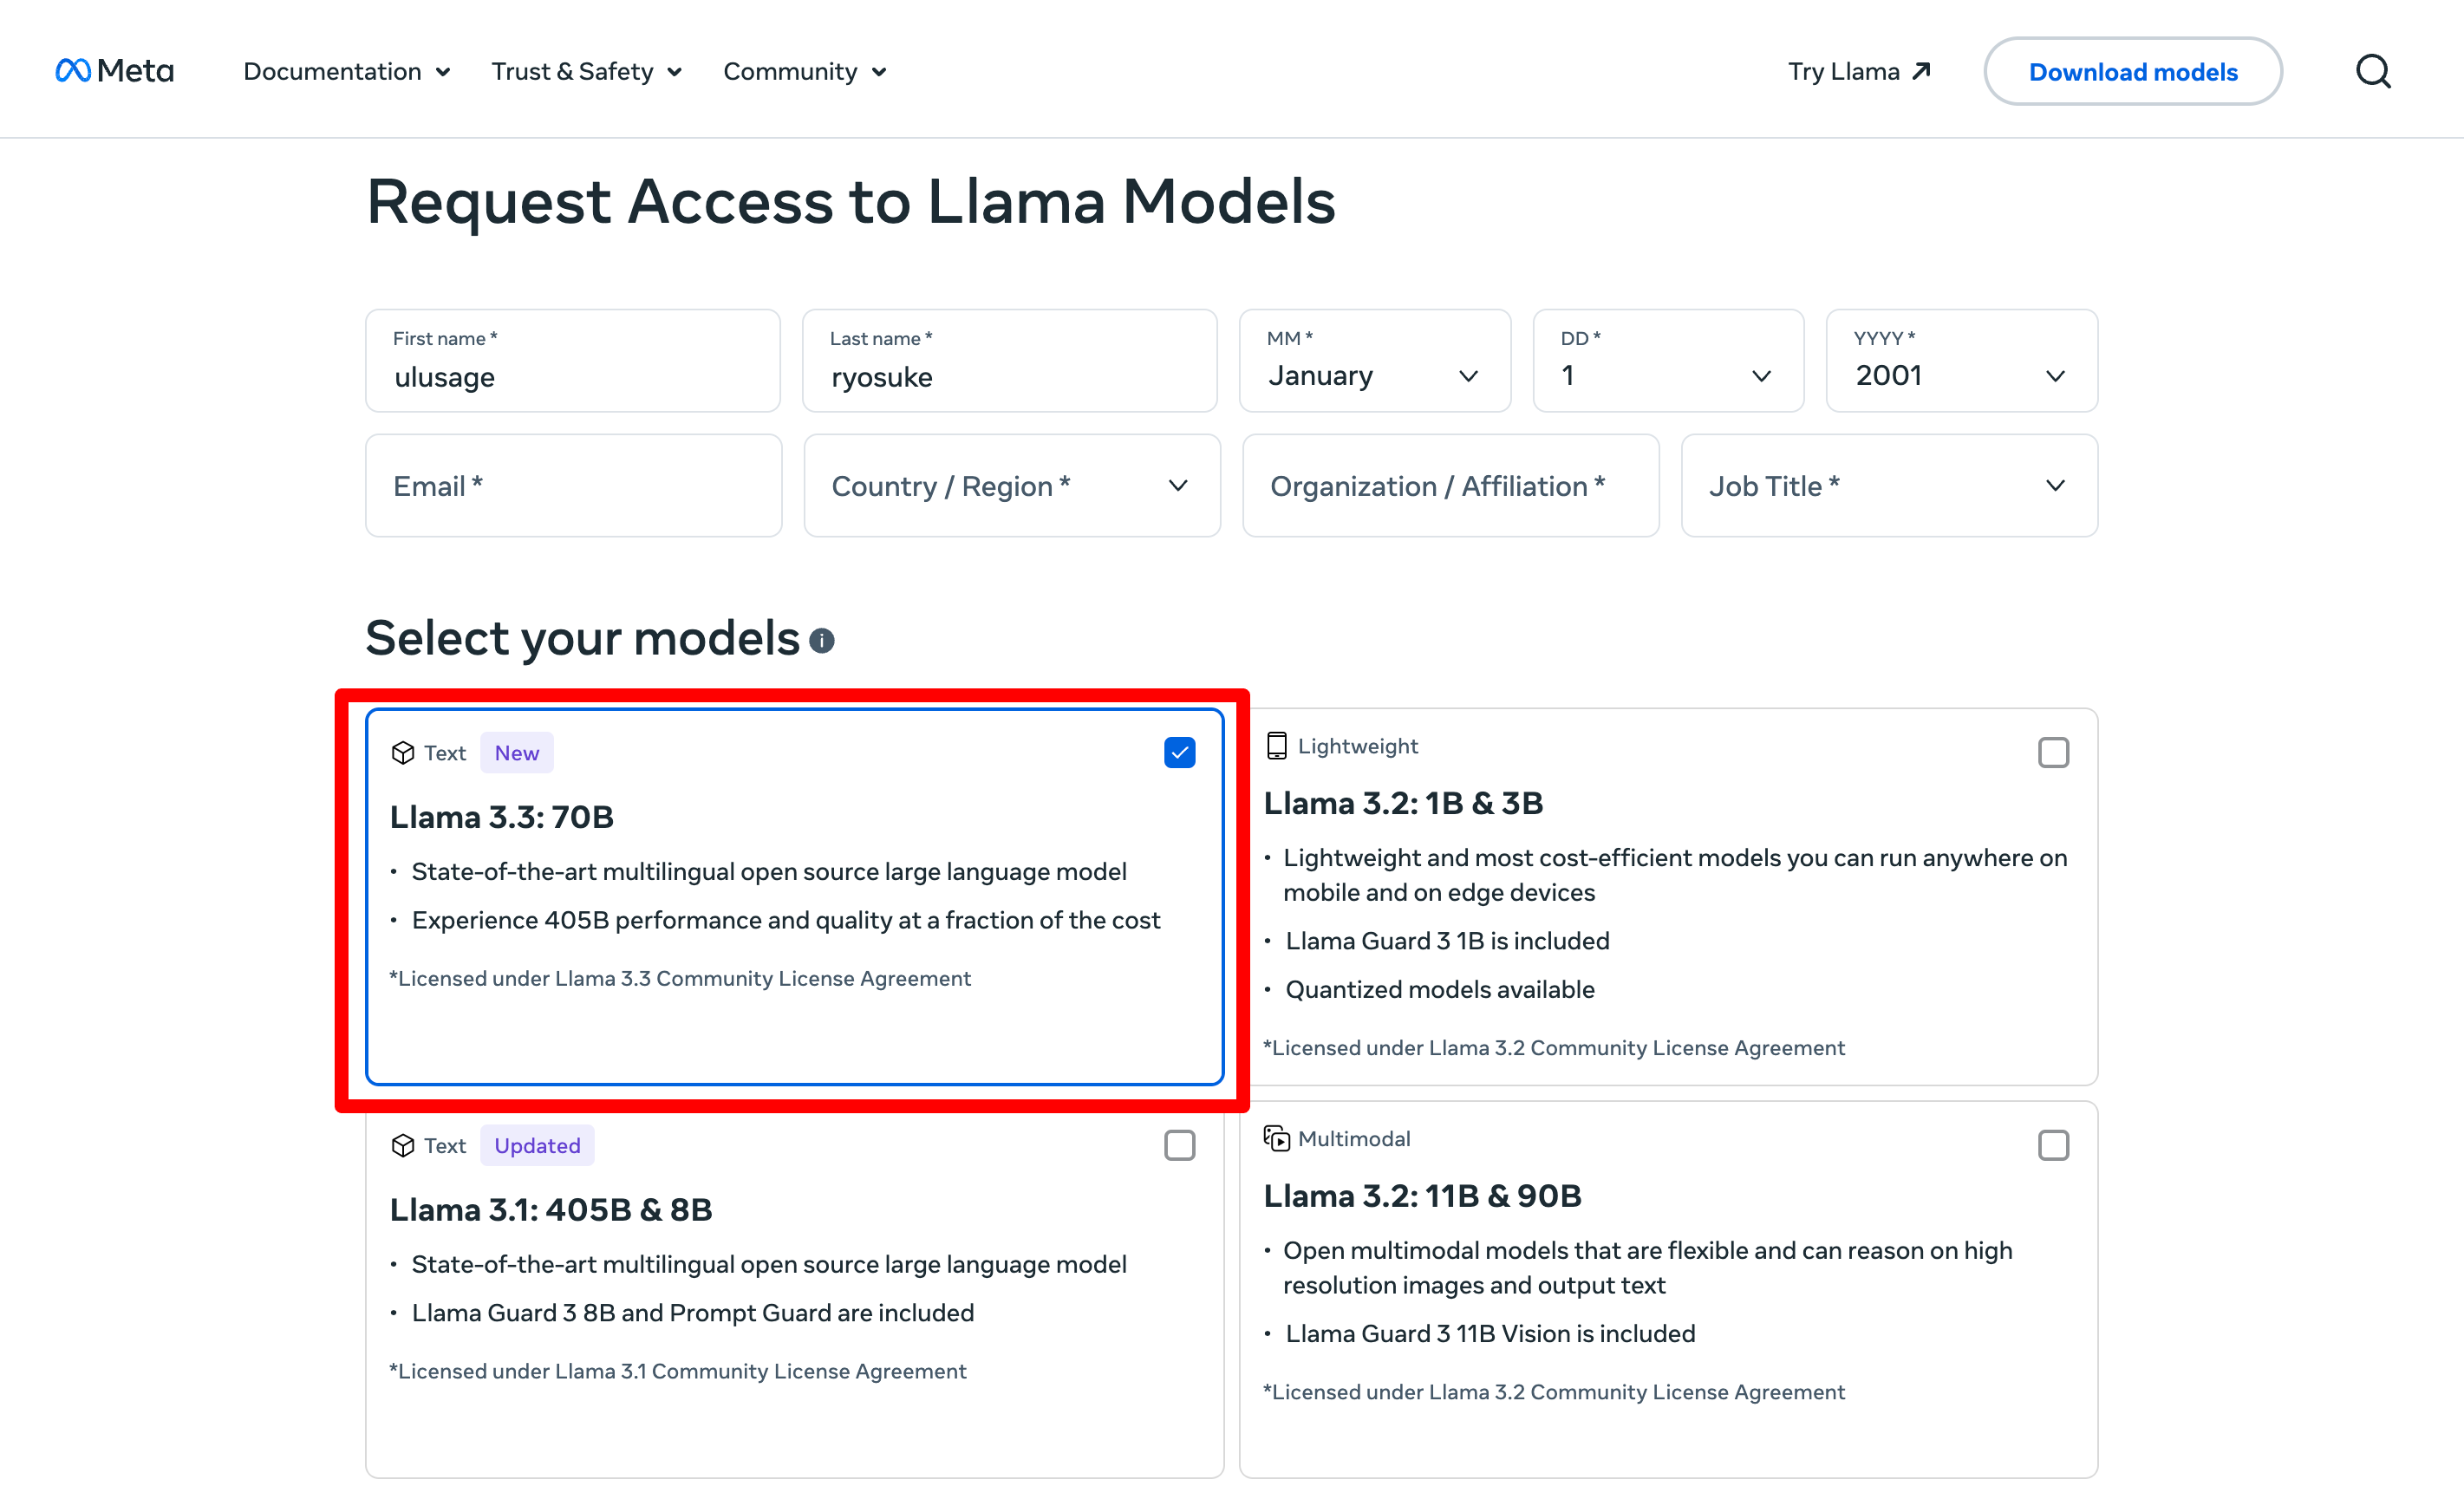Click the Meta logo
The height and width of the screenshot is (1486, 2464).
114,71
